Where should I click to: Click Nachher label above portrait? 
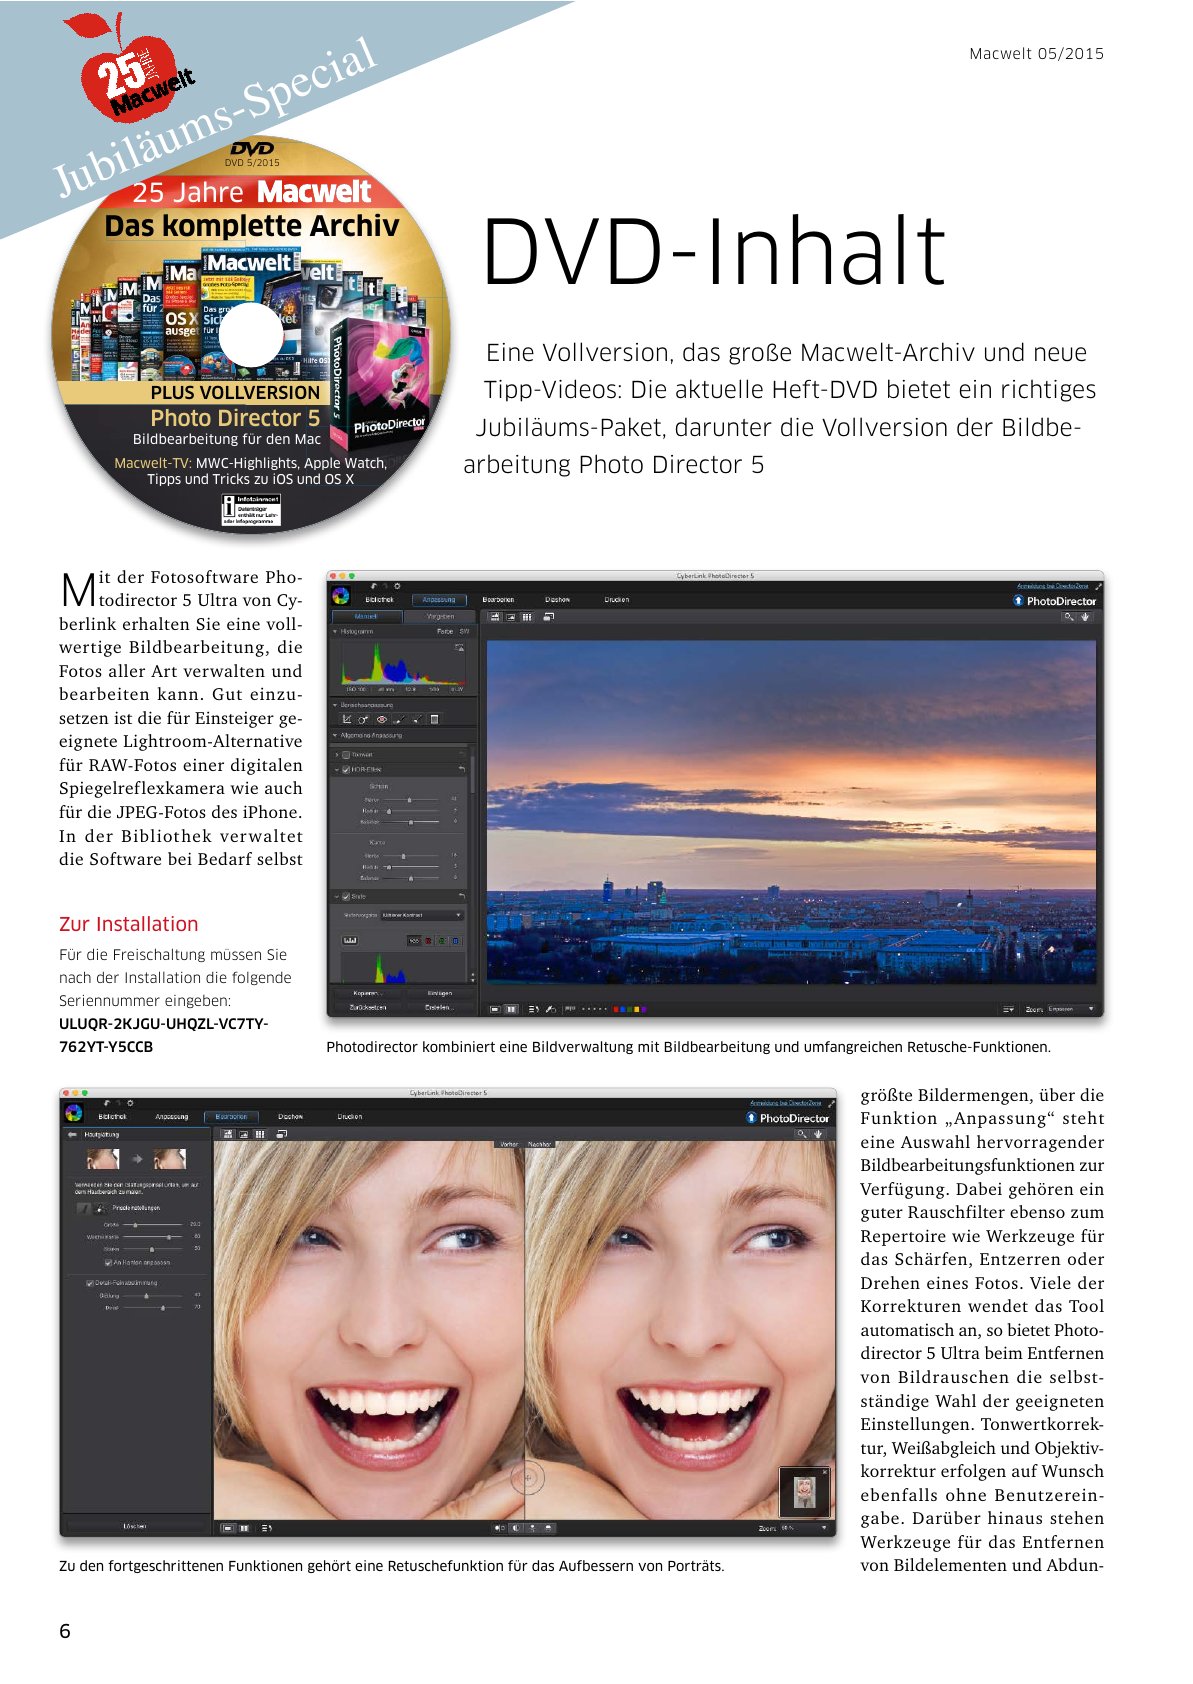[x=539, y=1144]
